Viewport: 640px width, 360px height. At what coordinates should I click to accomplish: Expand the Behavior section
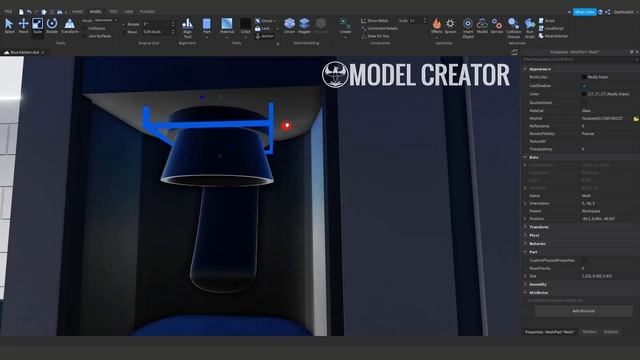(x=525, y=244)
